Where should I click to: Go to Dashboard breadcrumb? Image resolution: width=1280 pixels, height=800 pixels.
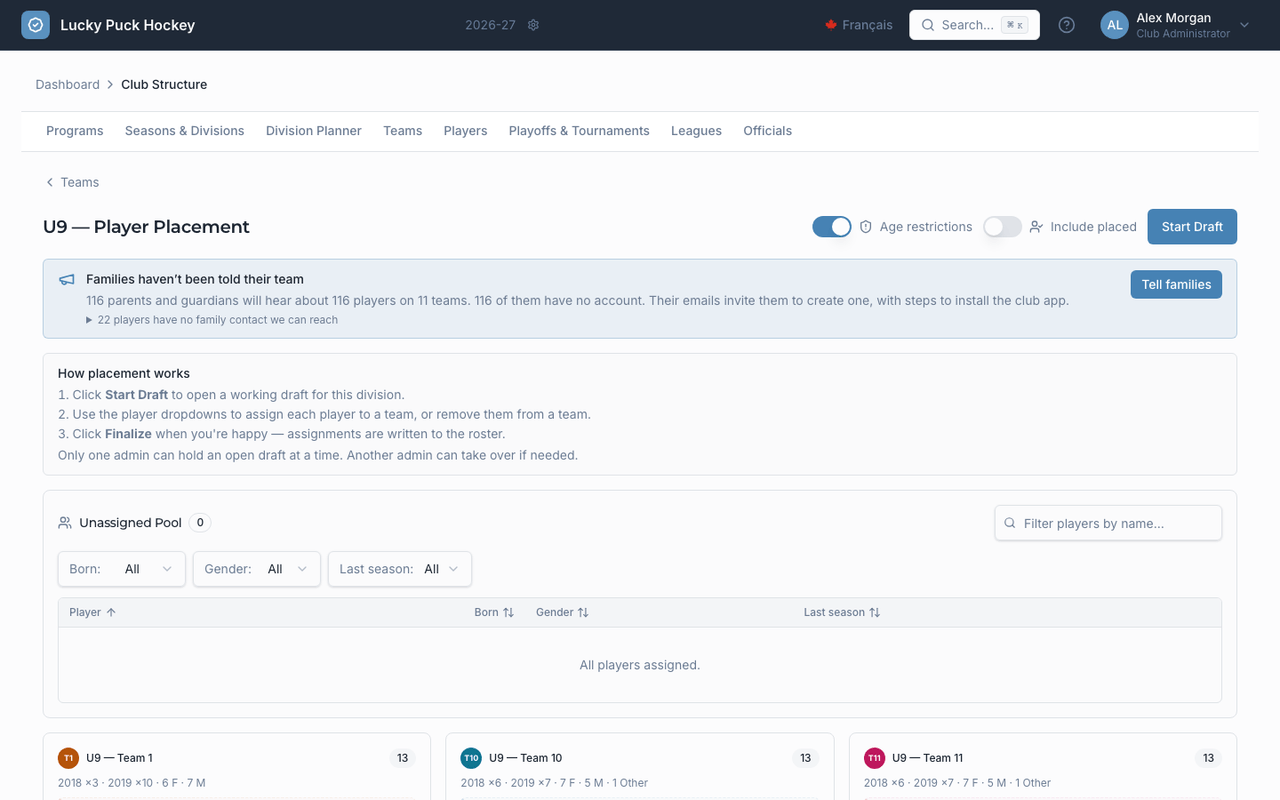tap(68, 85)
